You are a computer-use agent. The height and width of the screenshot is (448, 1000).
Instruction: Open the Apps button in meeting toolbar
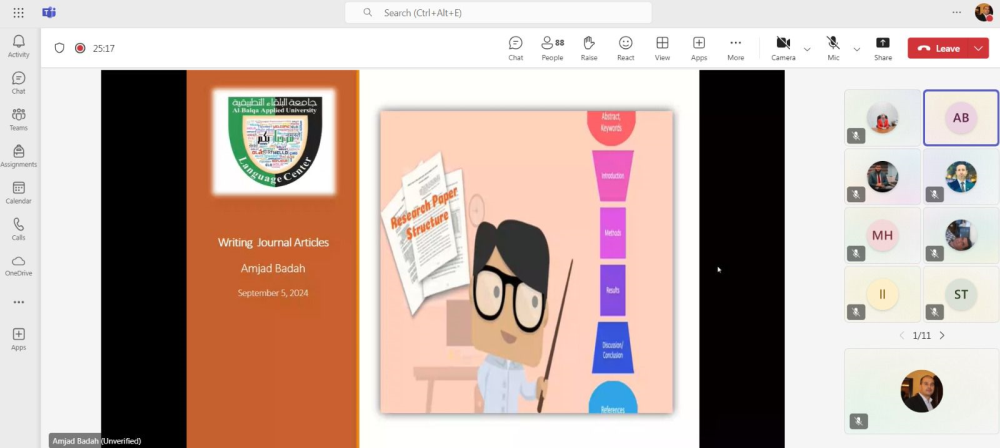(x=699, y=47)
